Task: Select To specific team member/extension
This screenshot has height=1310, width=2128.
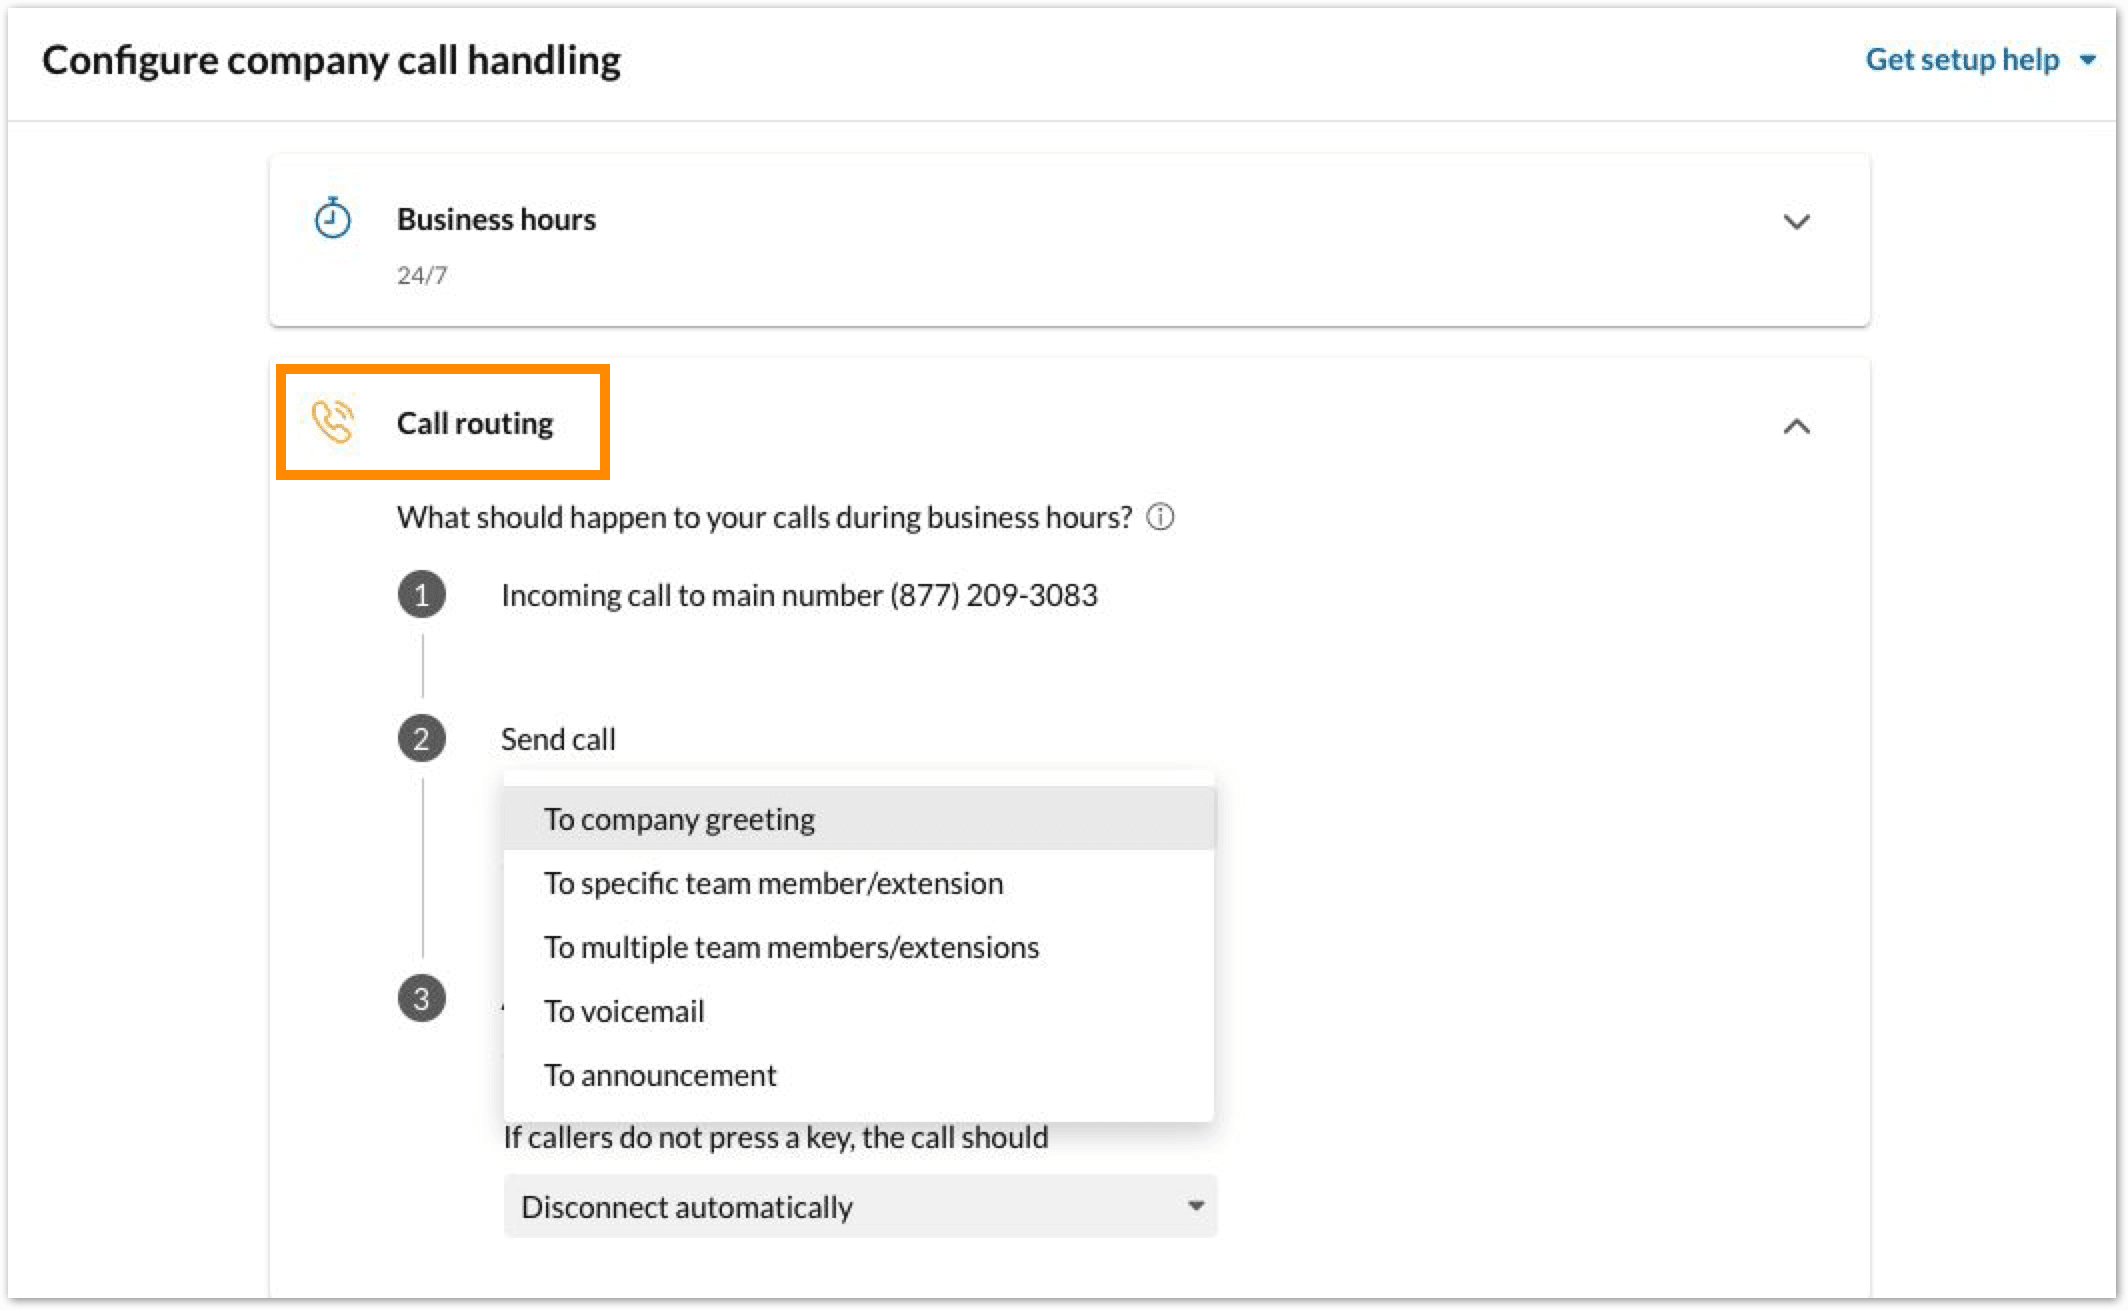Action: (x=773, y=883)
